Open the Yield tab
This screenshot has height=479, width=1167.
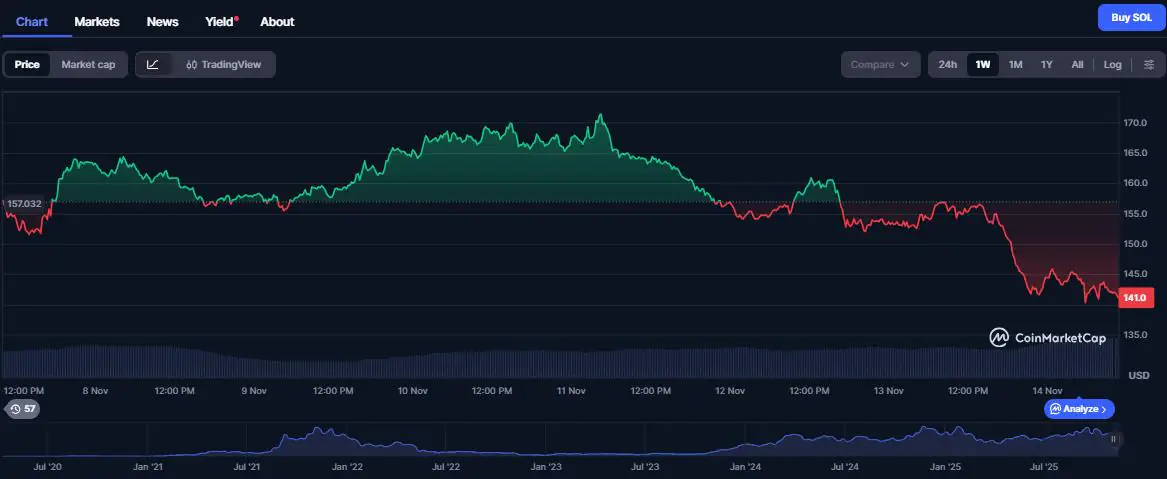click(220, 21)
